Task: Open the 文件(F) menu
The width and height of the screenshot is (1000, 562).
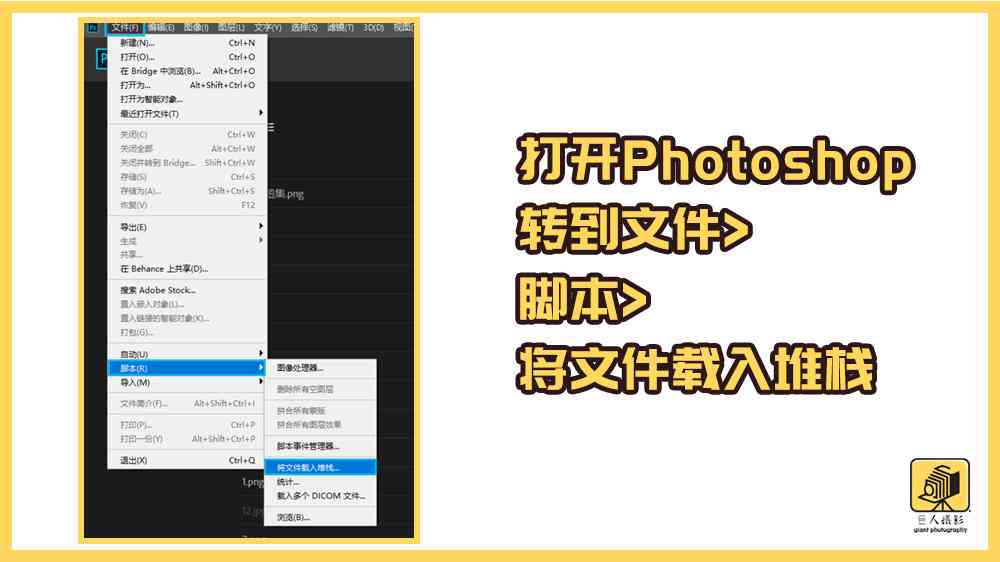Action: click(x=124, y=28)
